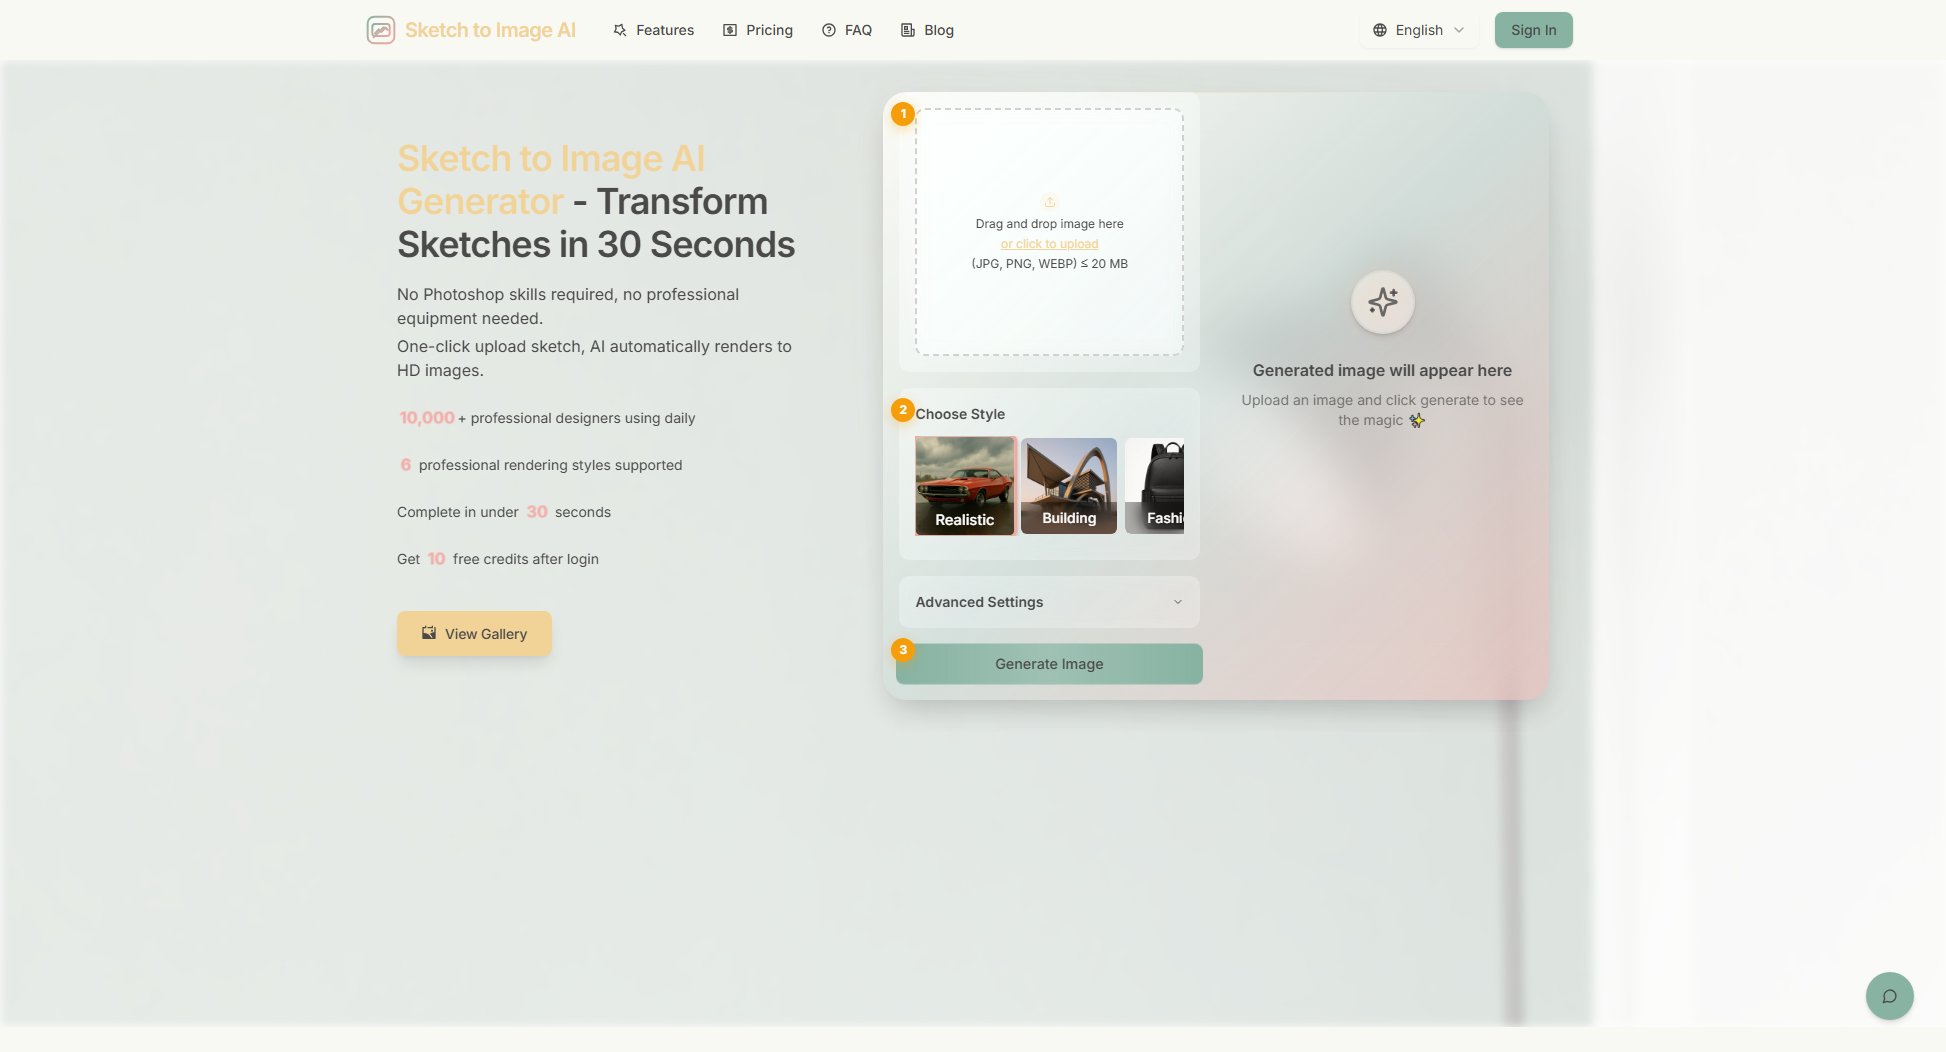This screenshot has width=1946, height=1052.
Task: Click the chevron on Advanced Settings
Action: tap(1177, 602)
